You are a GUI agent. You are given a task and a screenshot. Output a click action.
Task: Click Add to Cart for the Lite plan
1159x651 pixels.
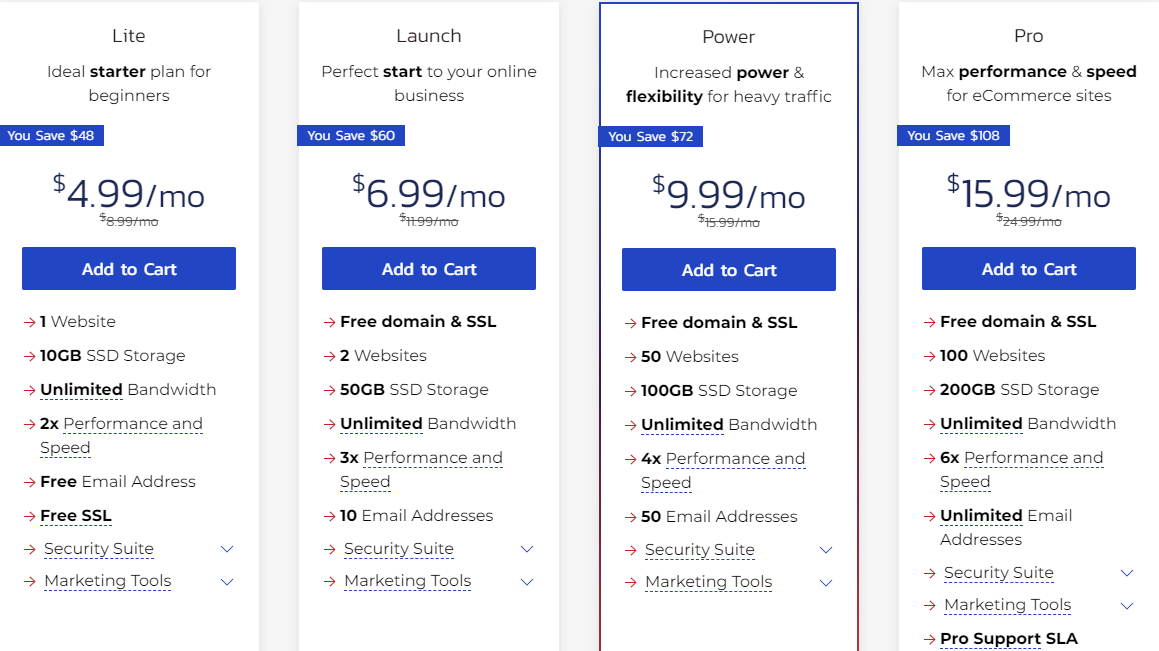(128, 268)
